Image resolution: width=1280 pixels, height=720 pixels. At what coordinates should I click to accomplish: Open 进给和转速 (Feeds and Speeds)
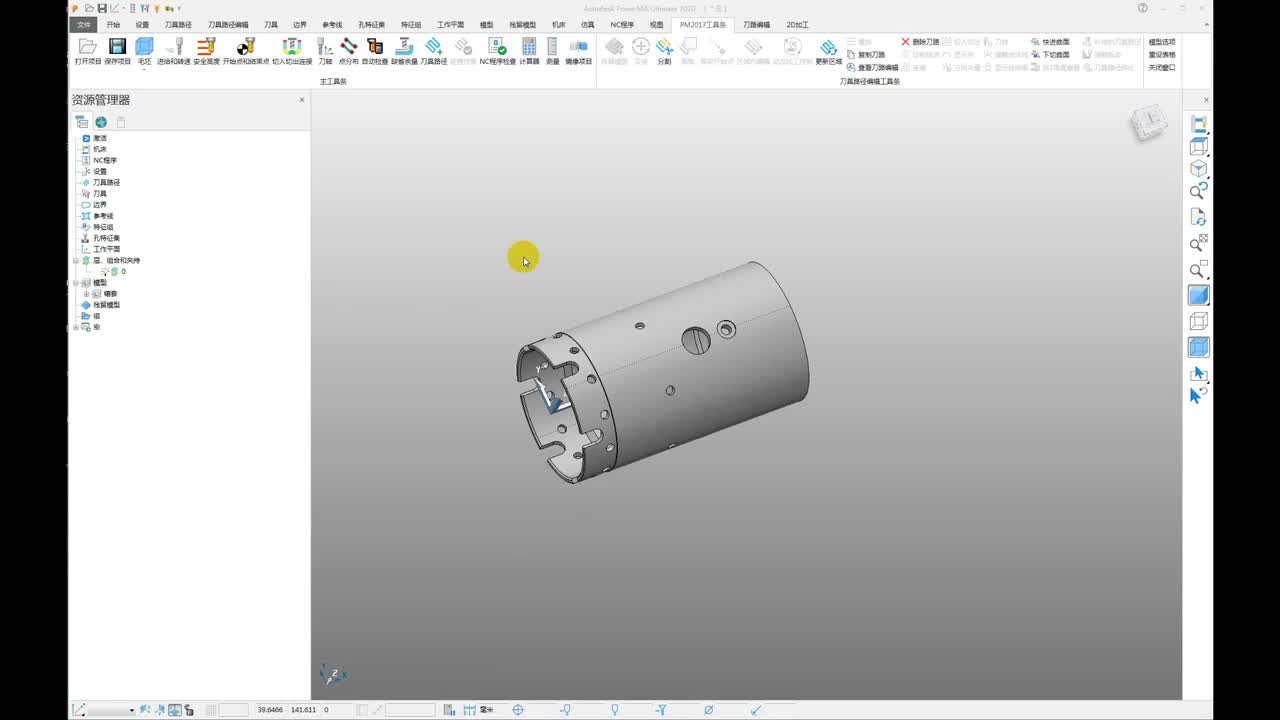pyautogui.click(x=174, y=51)
